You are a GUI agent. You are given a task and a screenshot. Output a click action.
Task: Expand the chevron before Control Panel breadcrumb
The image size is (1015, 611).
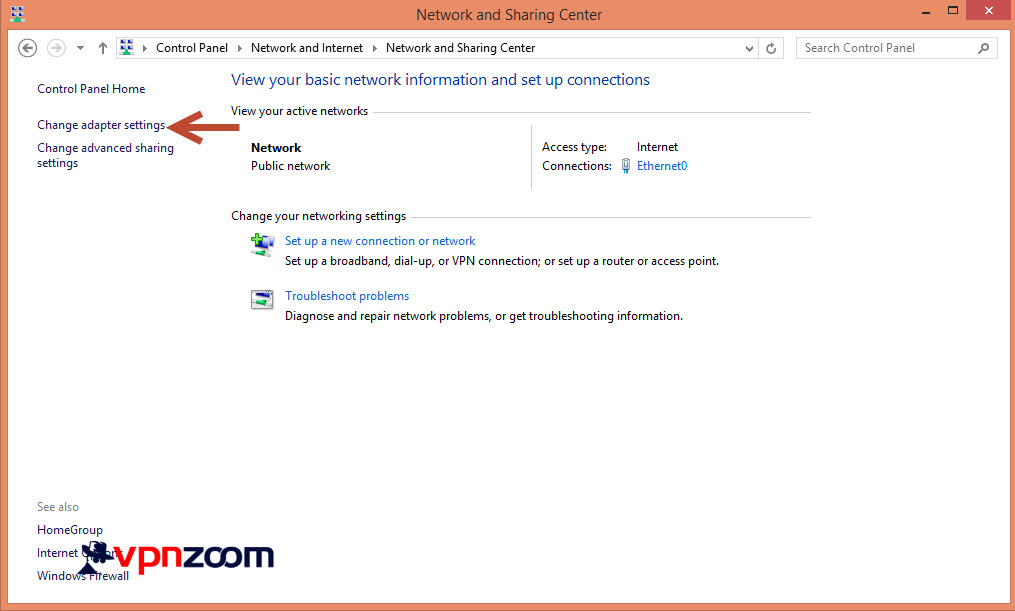click(x=145, y=48)
